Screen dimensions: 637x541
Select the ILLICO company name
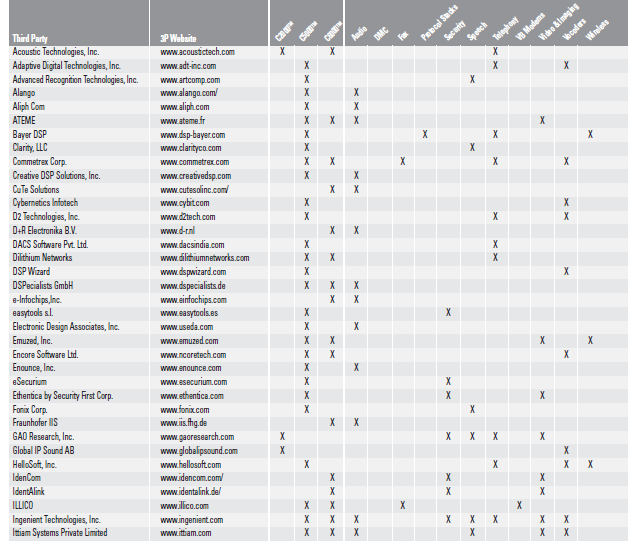tap(23, 506)
